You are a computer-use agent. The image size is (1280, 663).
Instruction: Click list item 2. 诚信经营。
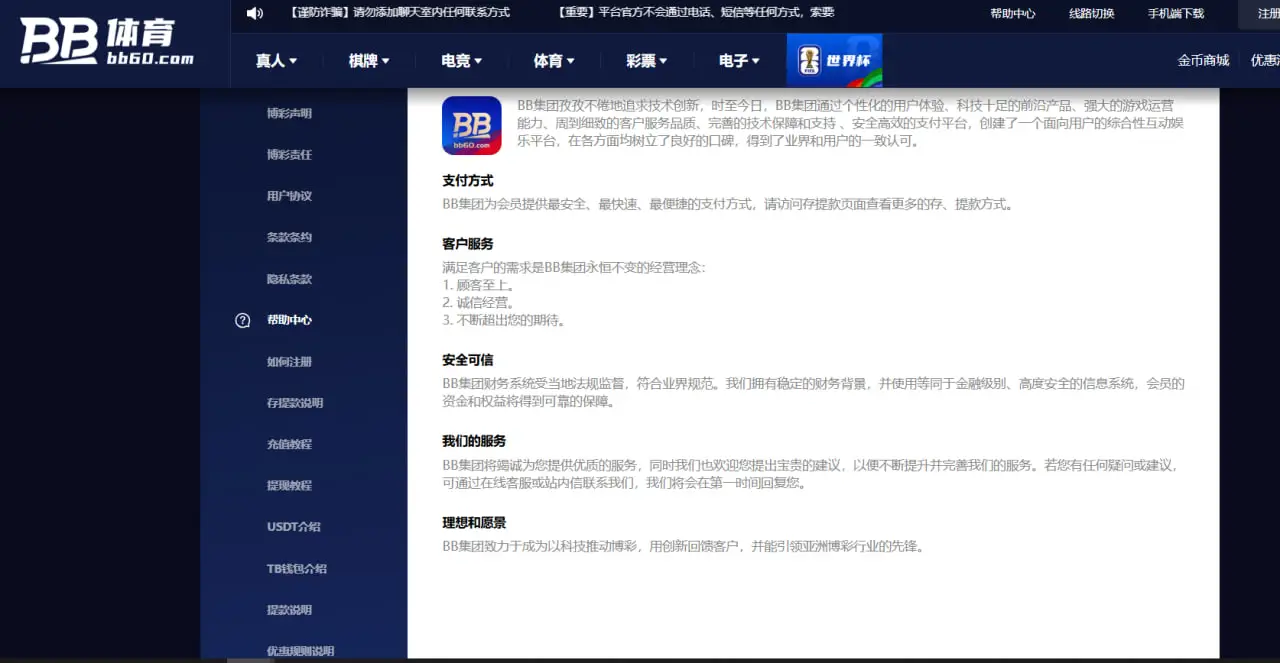coord(478,303)
